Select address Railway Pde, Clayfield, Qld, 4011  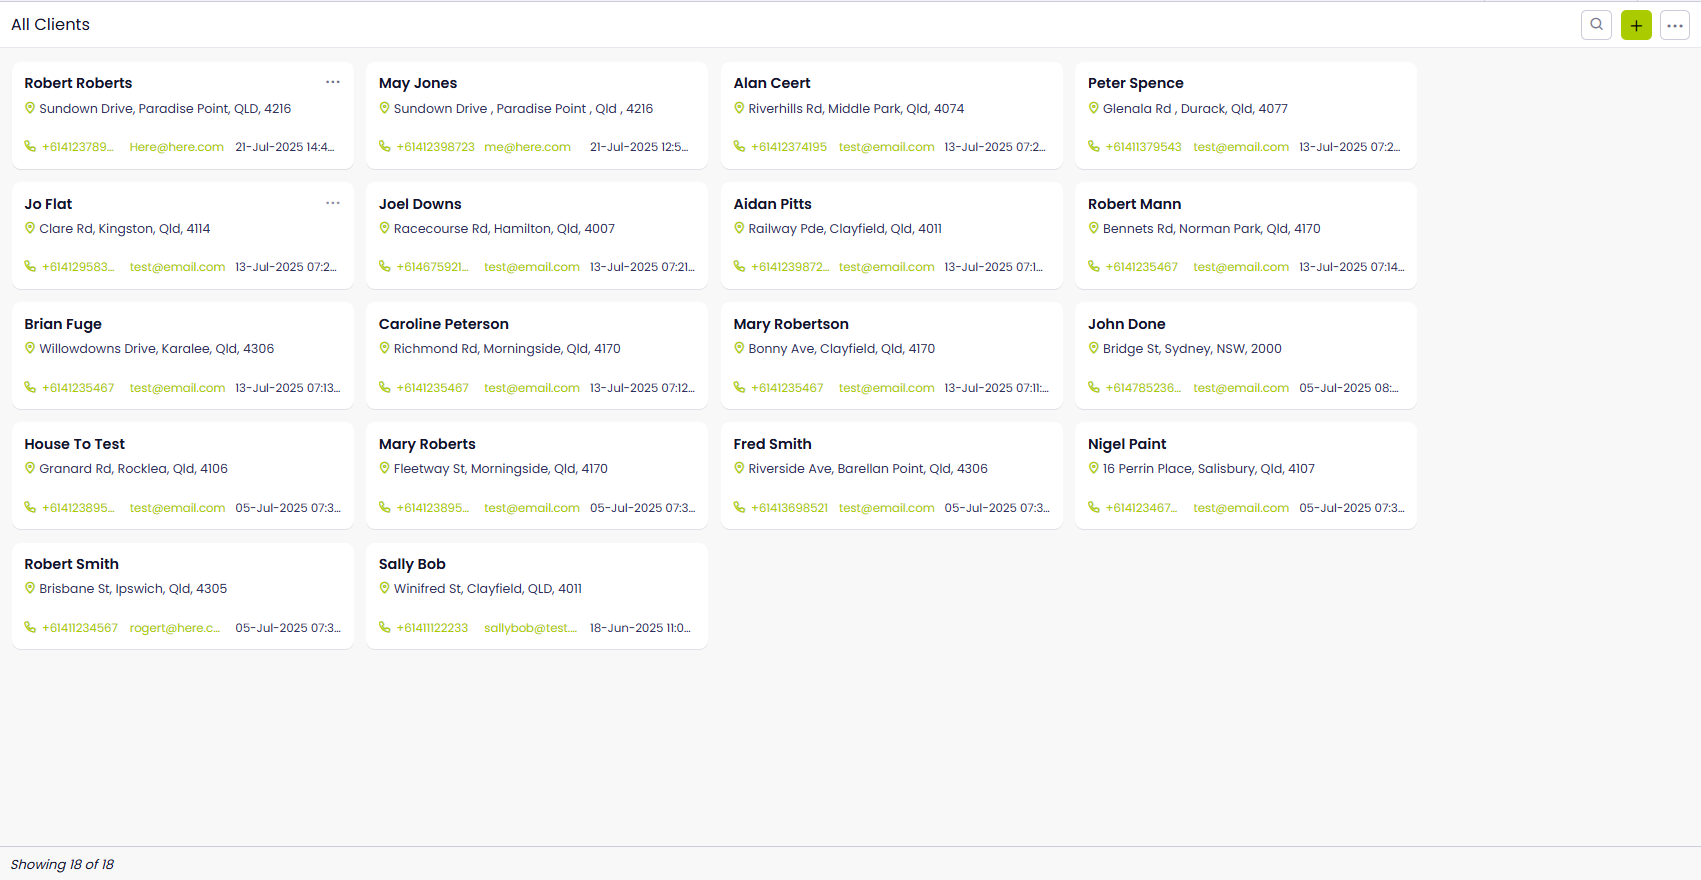(x=845, y=229)
